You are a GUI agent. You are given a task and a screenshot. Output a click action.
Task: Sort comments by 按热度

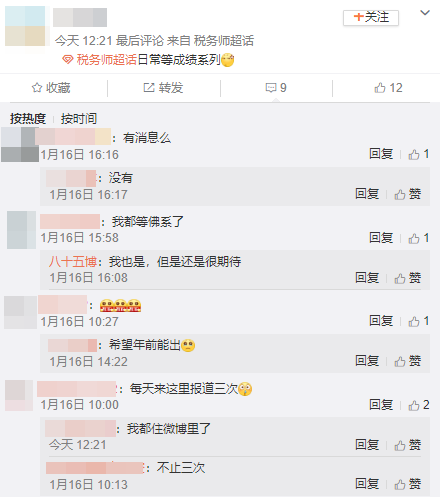coord(28,119)
